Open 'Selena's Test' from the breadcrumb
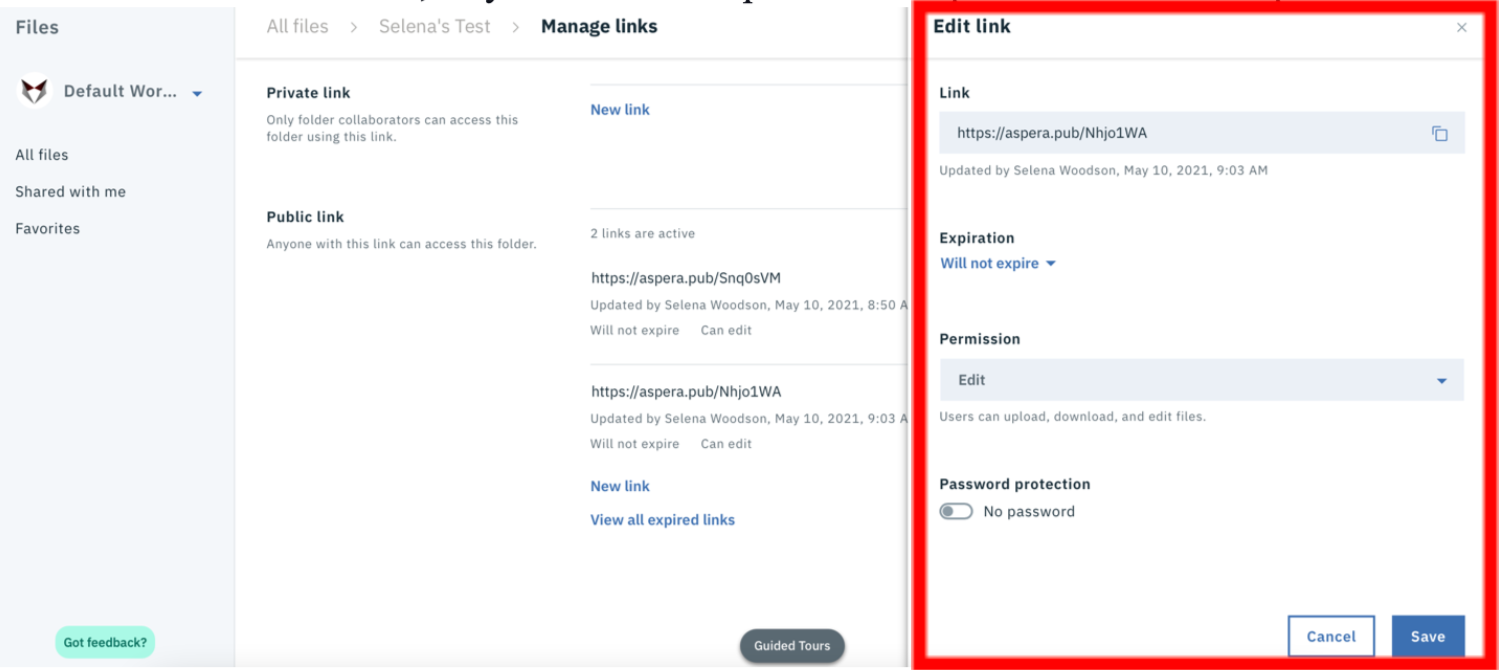This screenshot has height=670, width=1499. click(x=434, y=26)
